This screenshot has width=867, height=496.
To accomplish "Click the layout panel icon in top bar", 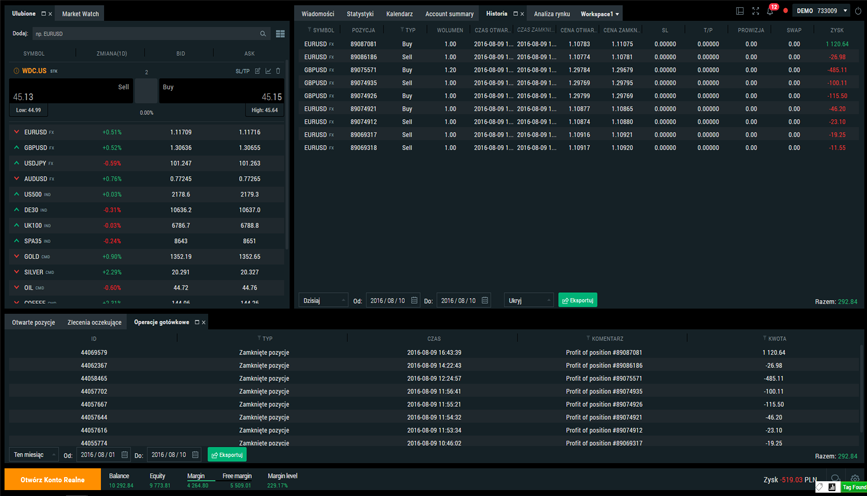I will pos(740,11).
